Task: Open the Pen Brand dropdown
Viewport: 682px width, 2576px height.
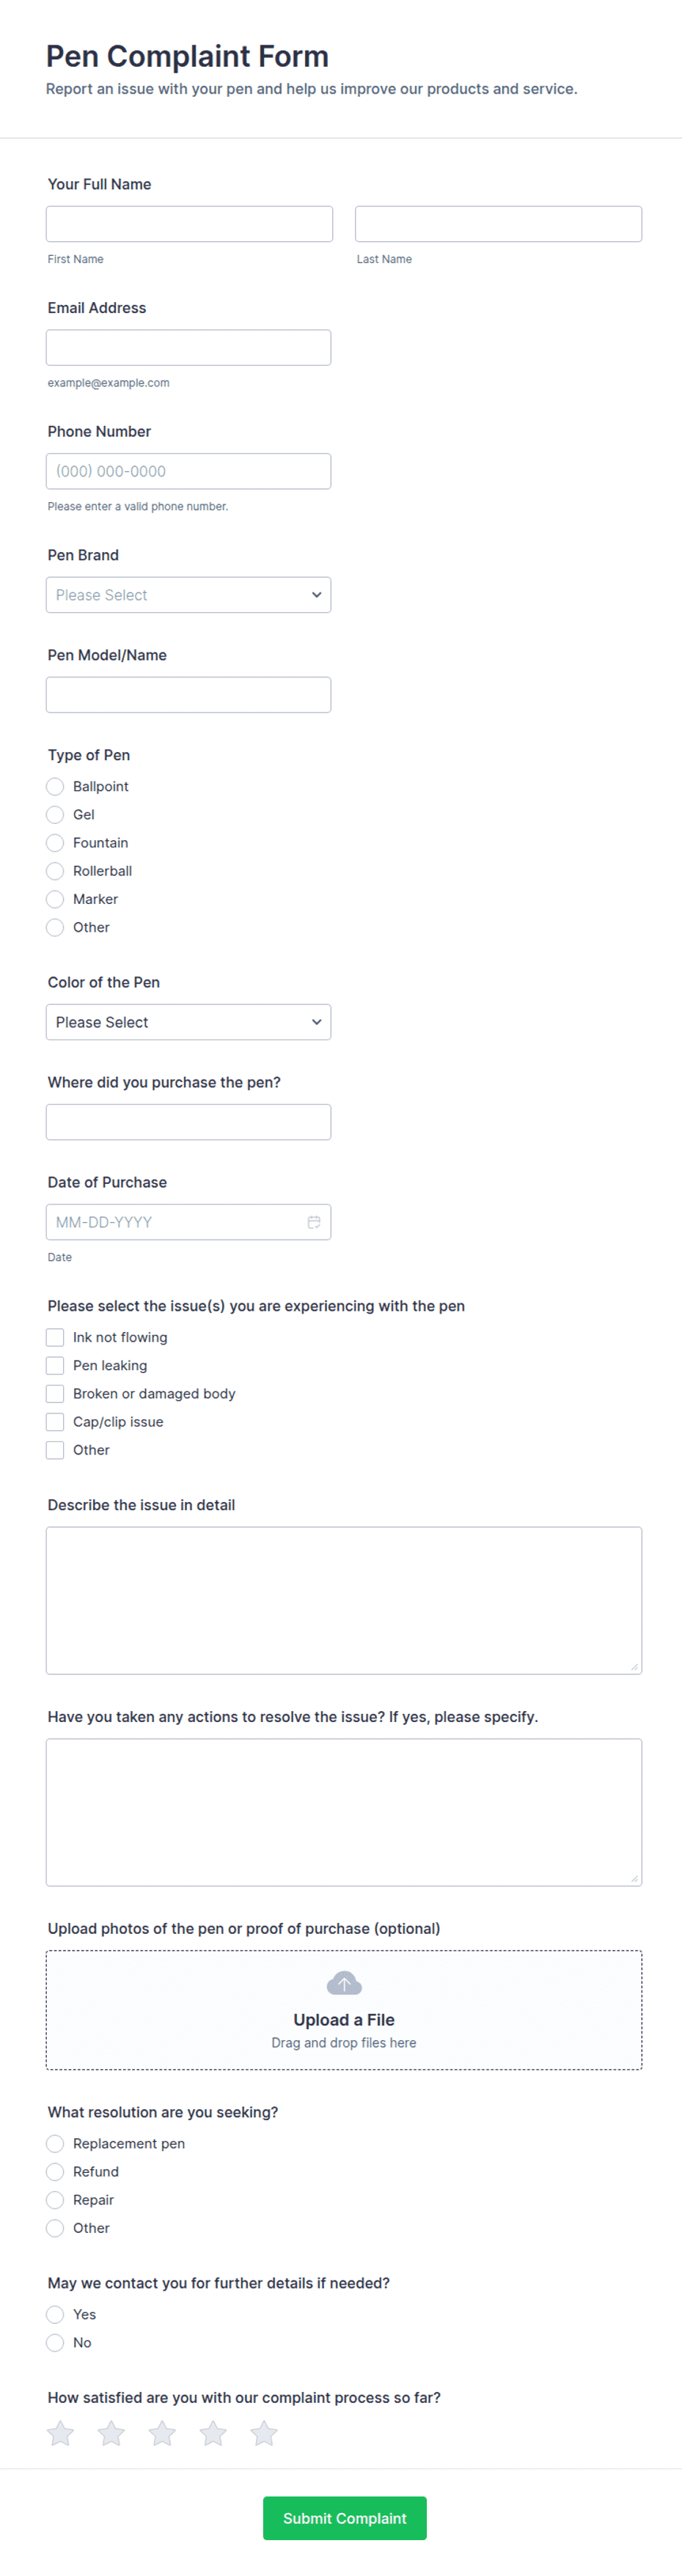Action: pyautogui.click(x=188, y=595)
